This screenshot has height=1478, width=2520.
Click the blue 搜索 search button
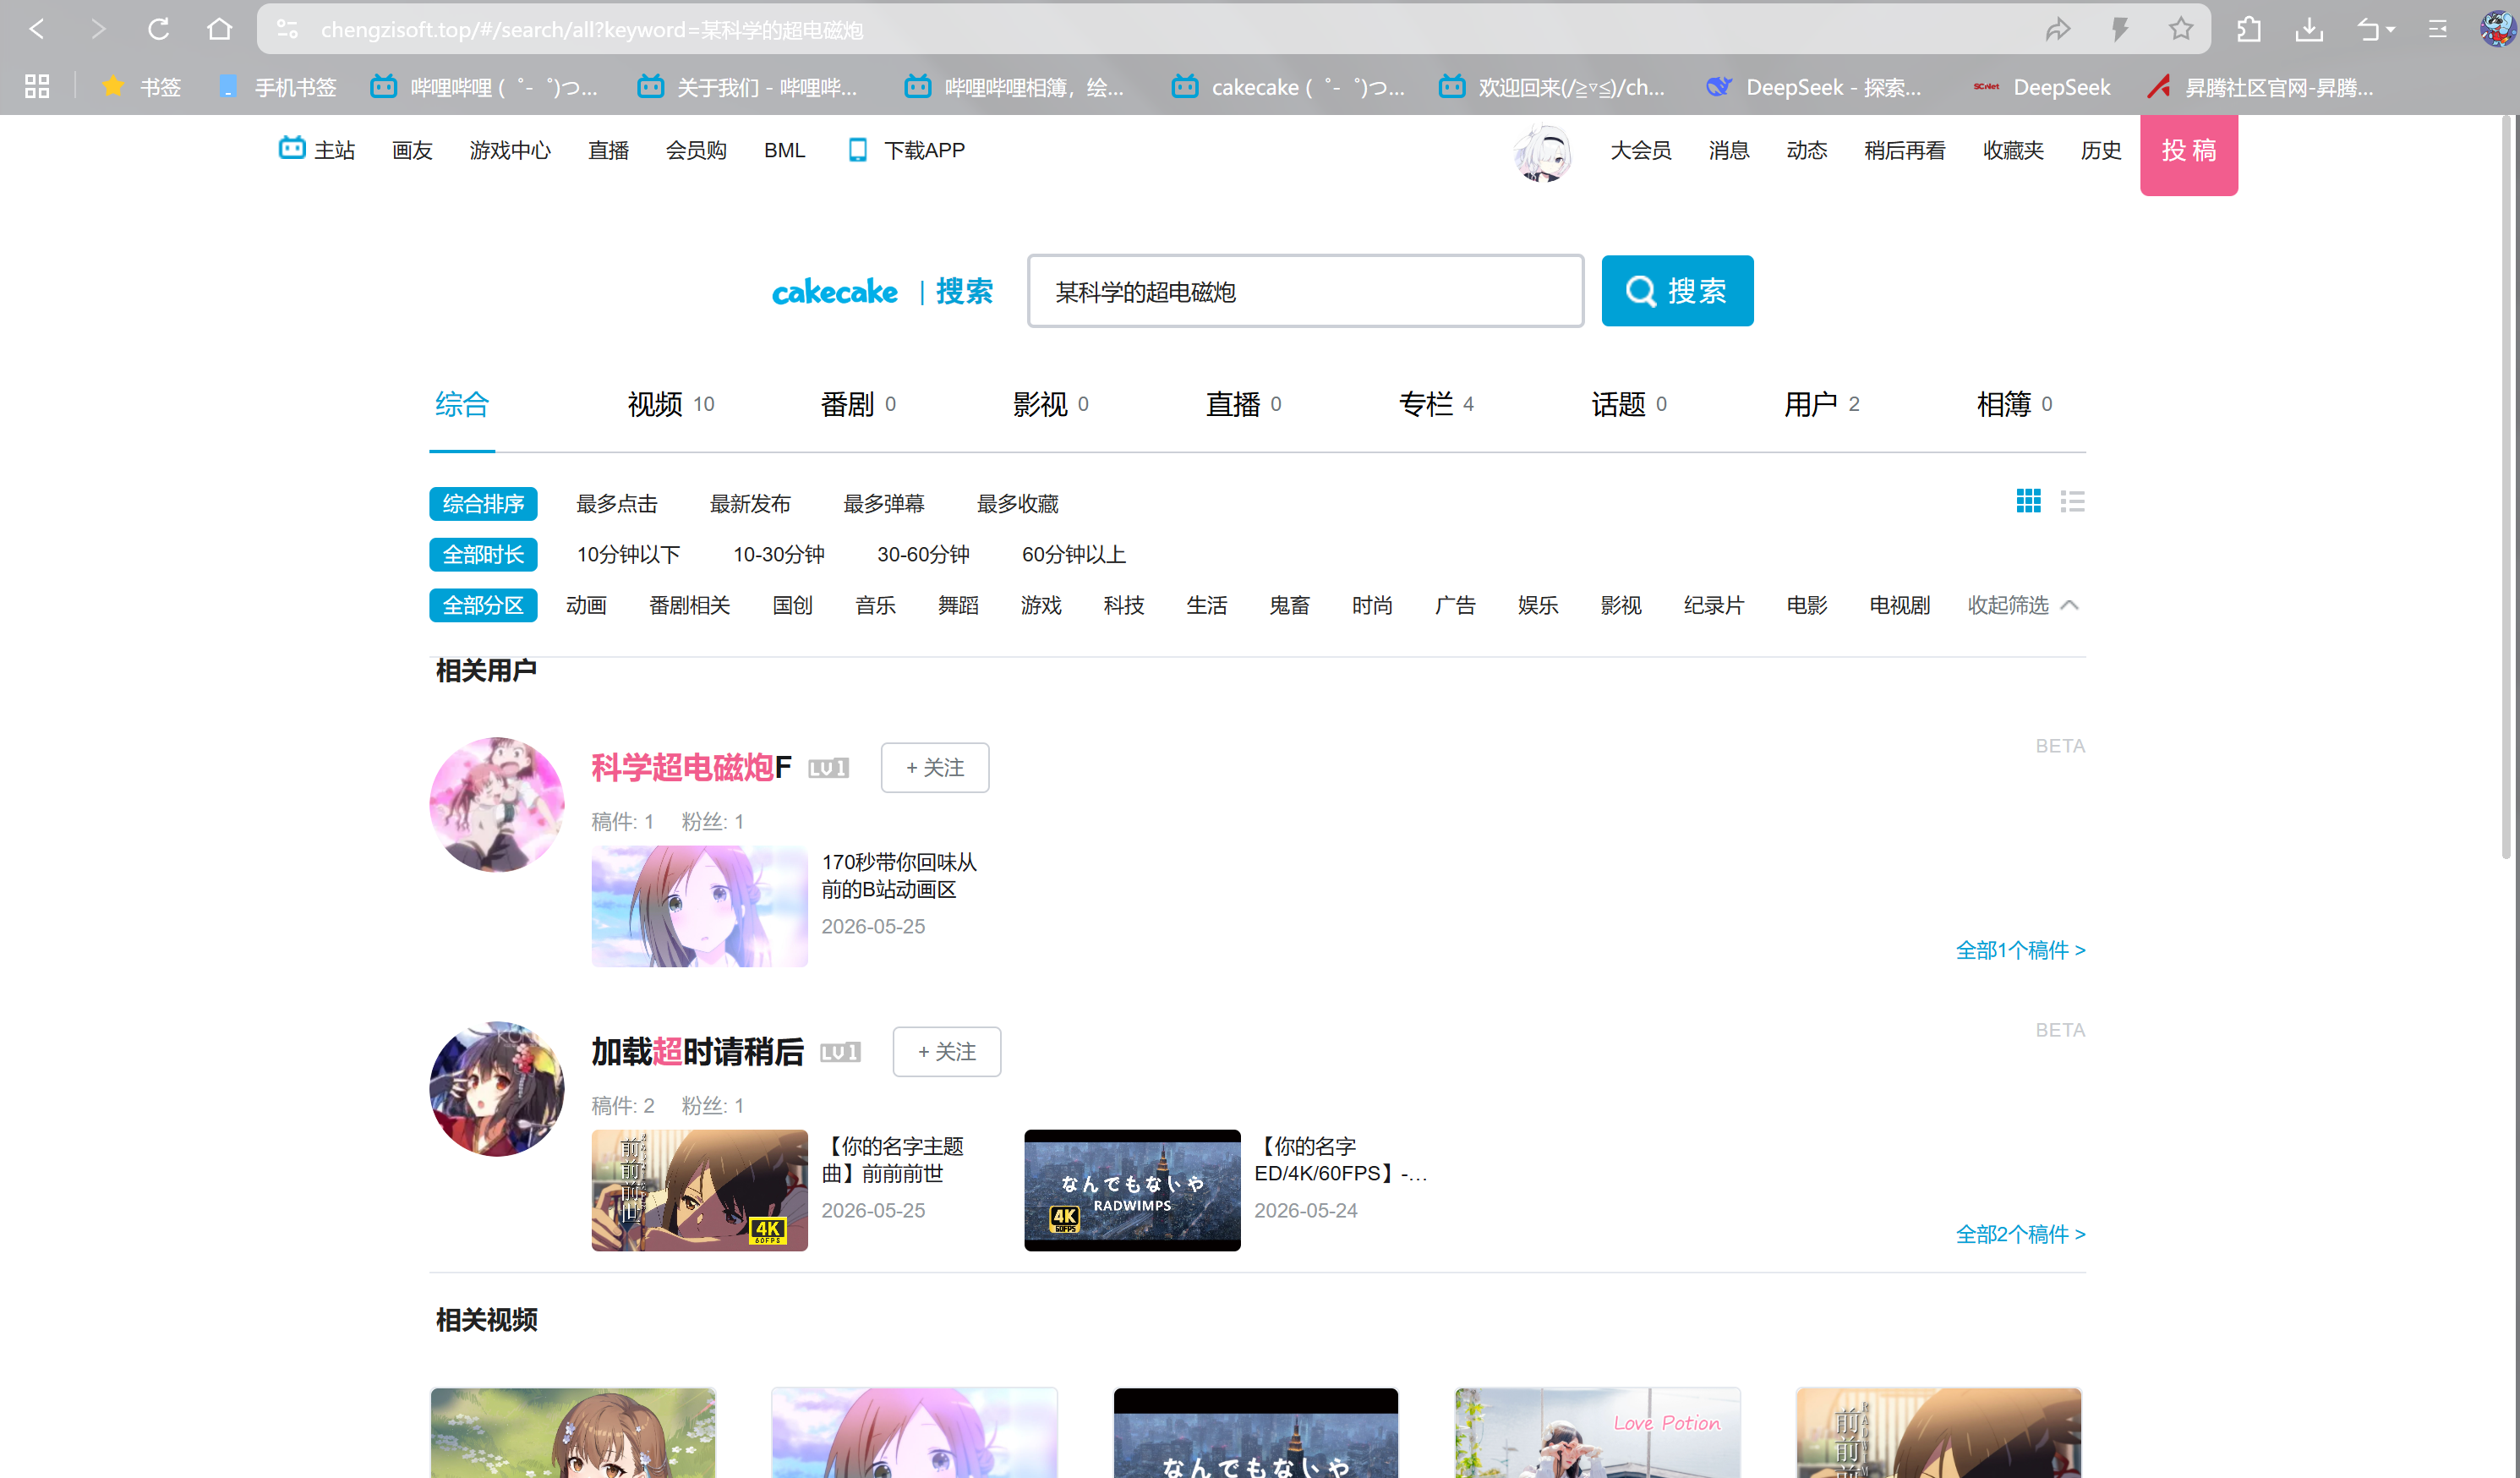tap(1677, 291)
